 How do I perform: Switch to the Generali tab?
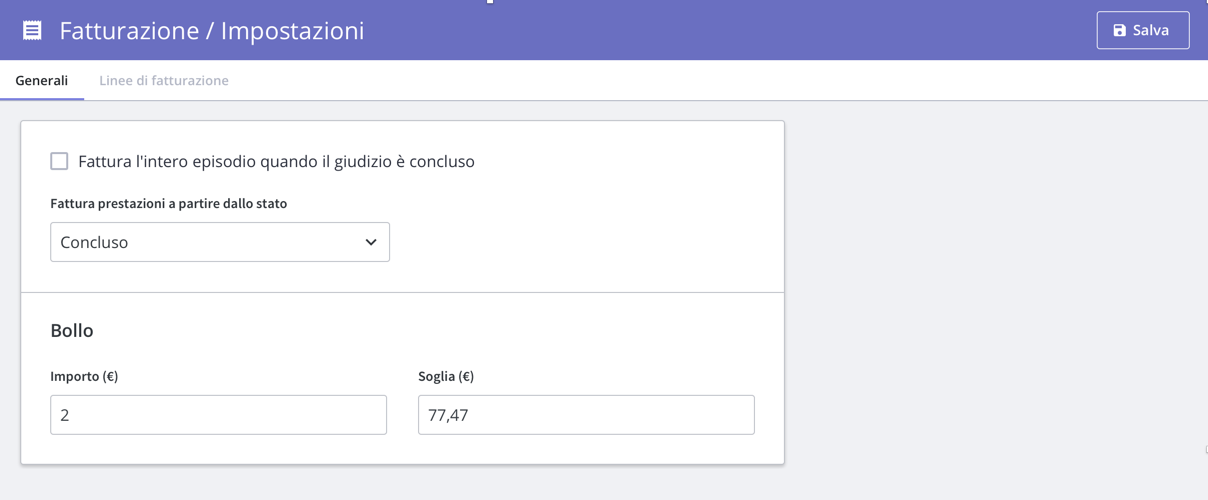coord(42,80)
